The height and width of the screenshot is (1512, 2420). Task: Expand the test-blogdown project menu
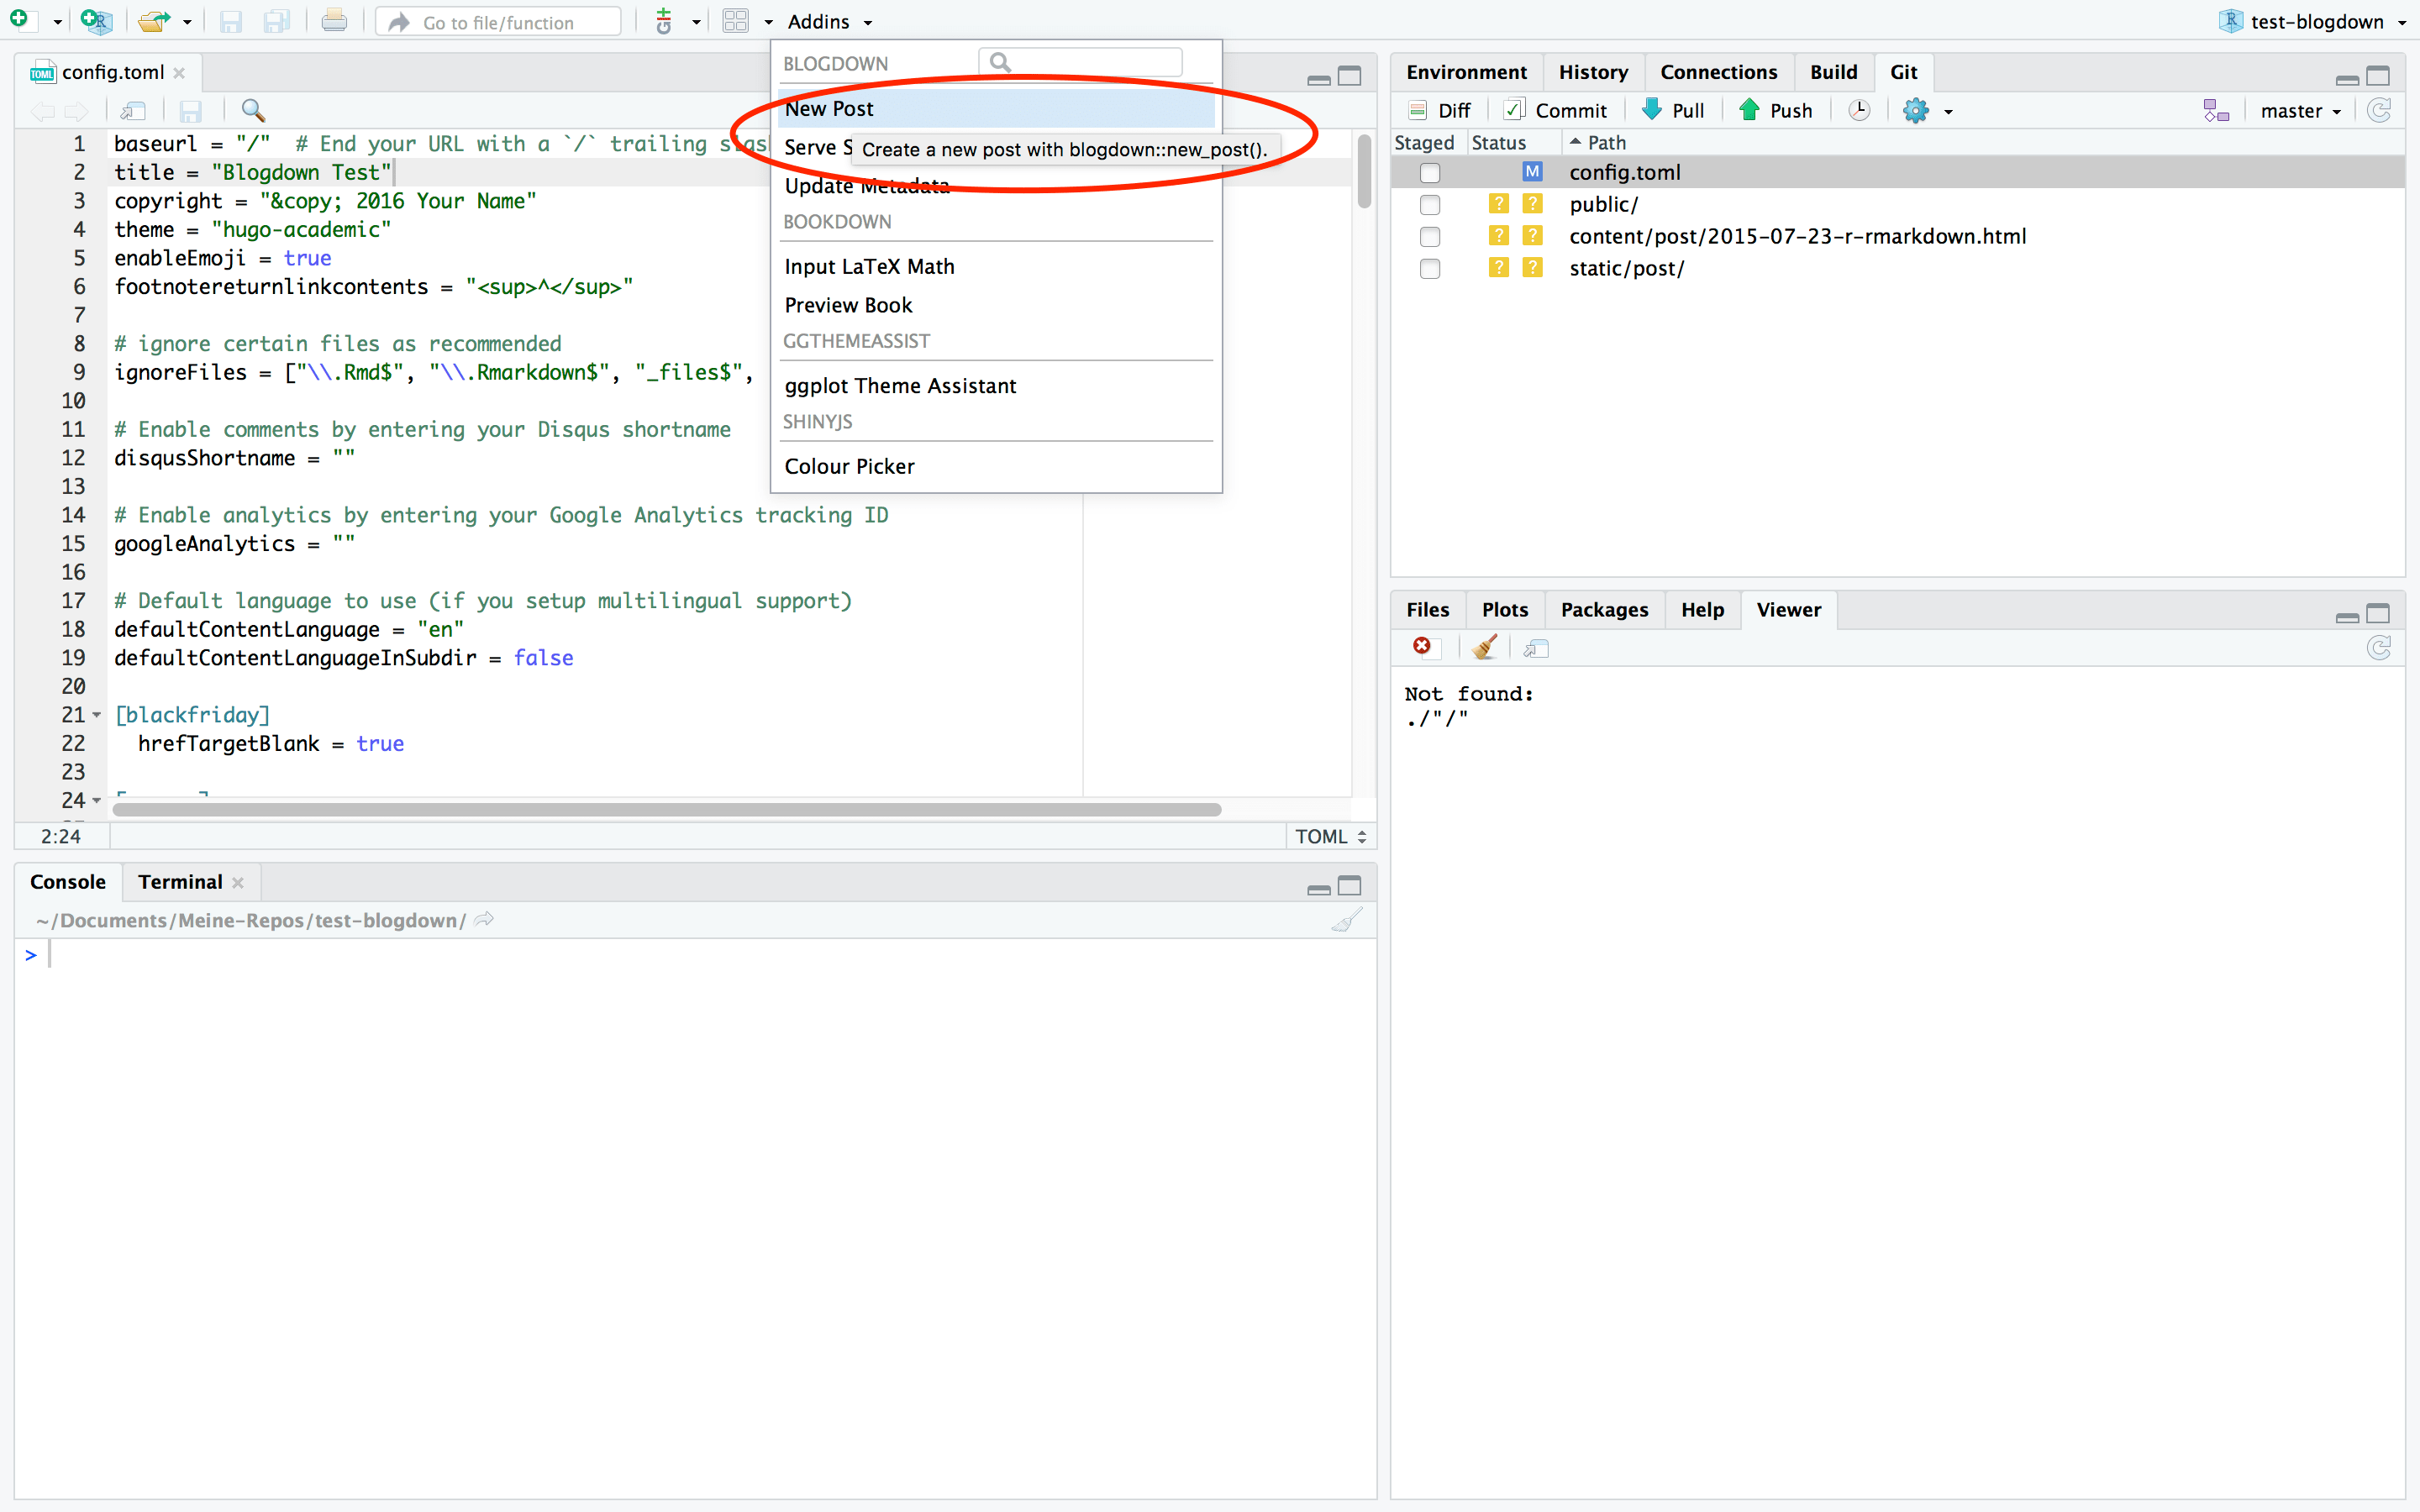pyautogui.click(x=2316, y=21)
